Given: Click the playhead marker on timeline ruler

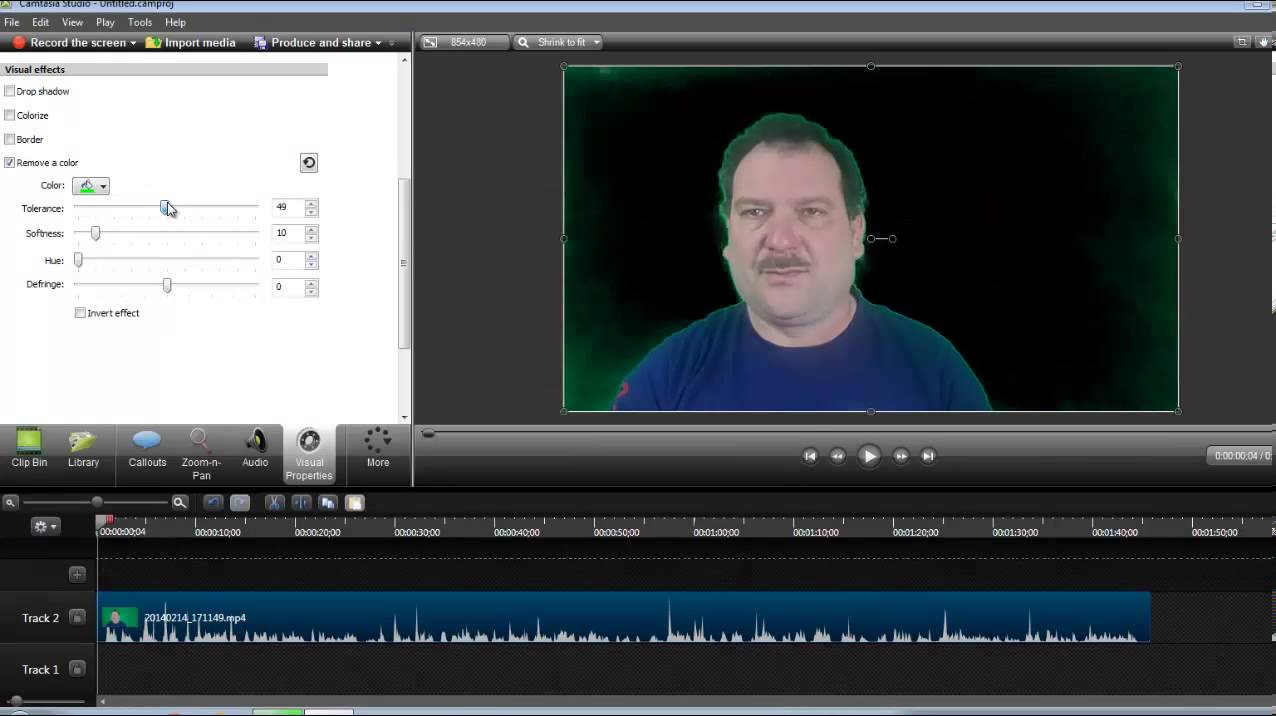Looking at the screenshot, I should coord(109,520).
